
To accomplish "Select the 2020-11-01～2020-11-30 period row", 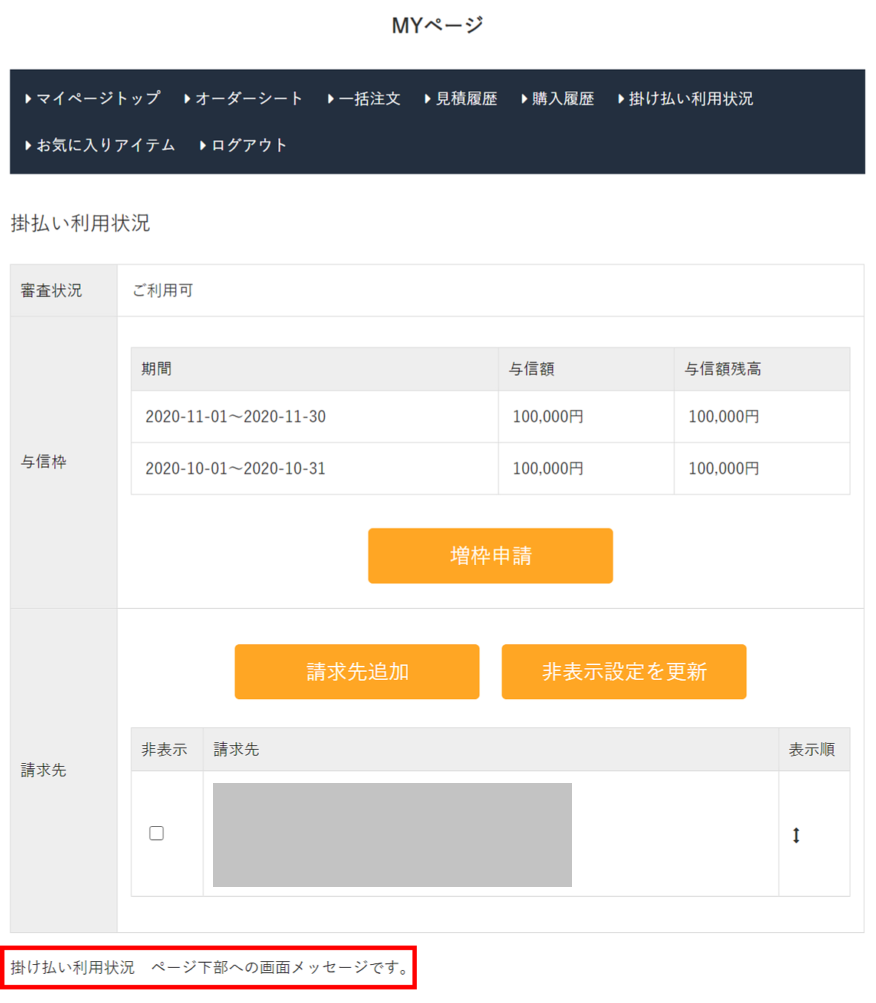I will (235, 417).
